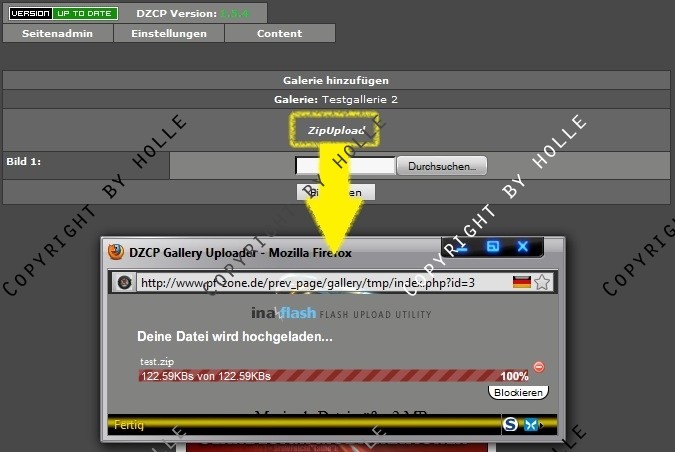
Task: Click the blue X addon icon in status bar
Action: tap(531, 425)
